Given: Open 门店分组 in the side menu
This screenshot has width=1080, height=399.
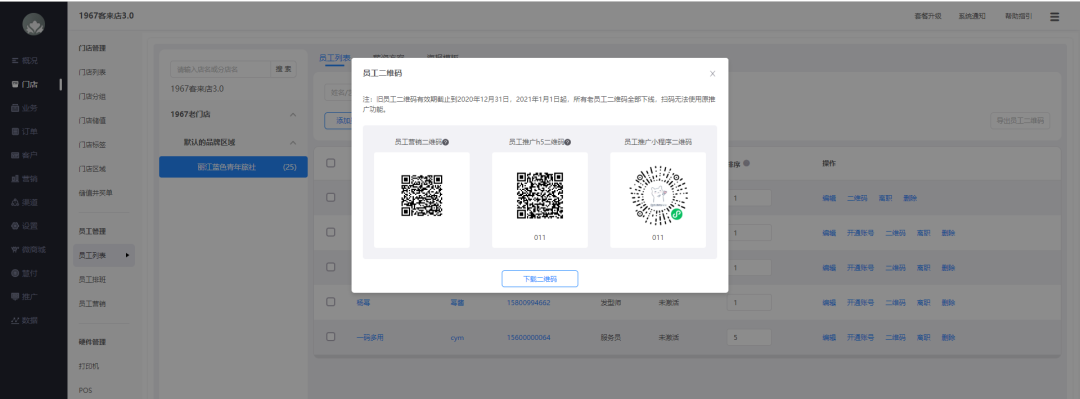Looking at the screenshot, I should click(x=92, y=96).
